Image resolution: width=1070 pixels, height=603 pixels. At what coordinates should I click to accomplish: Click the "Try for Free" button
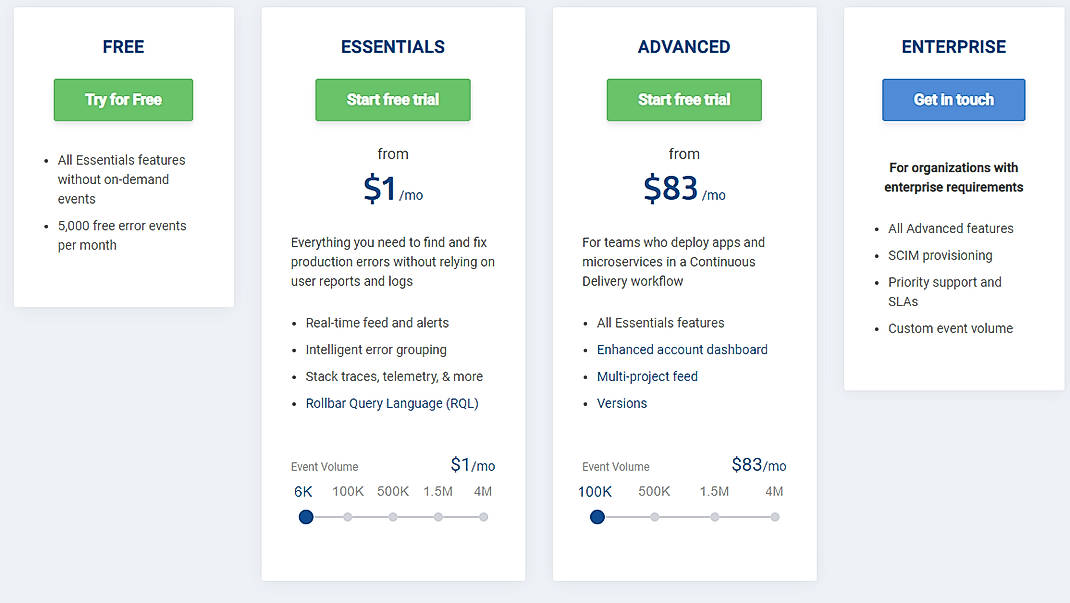(x=123, y=100)
